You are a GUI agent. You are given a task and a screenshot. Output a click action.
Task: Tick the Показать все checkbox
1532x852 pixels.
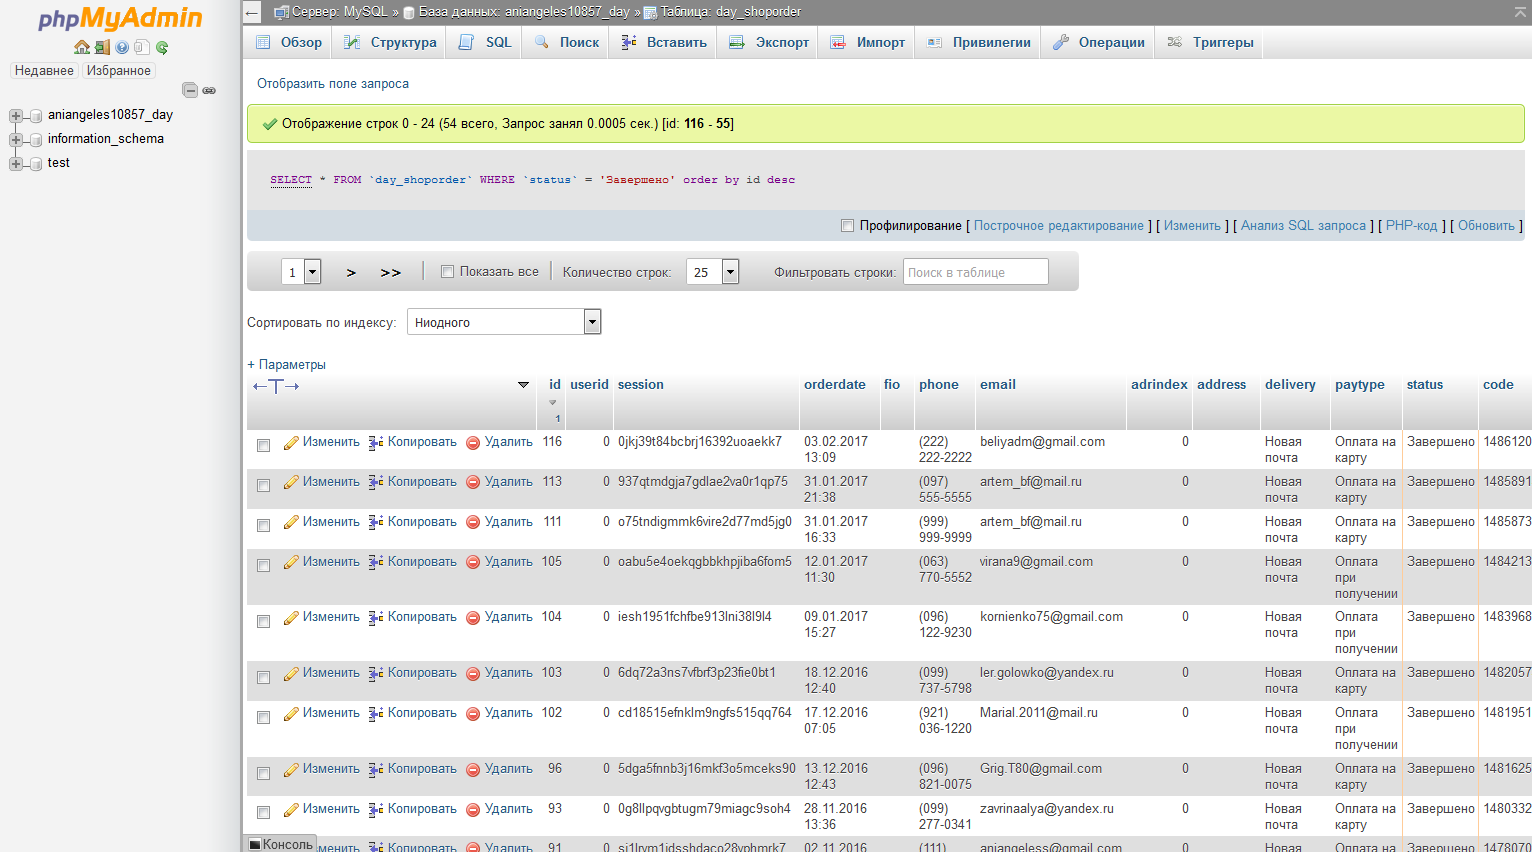tap(448, 272)
